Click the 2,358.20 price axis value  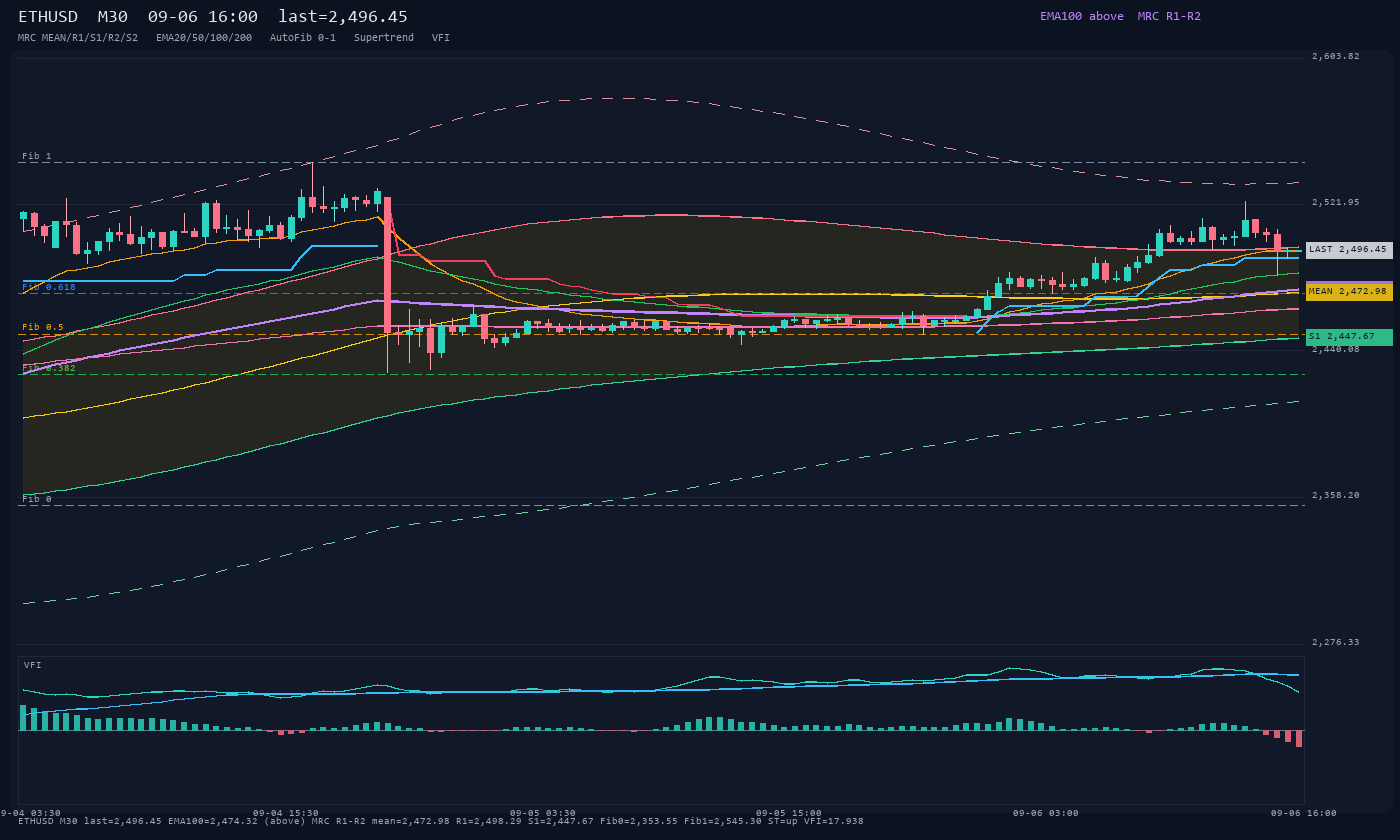tap(1336, 496)
